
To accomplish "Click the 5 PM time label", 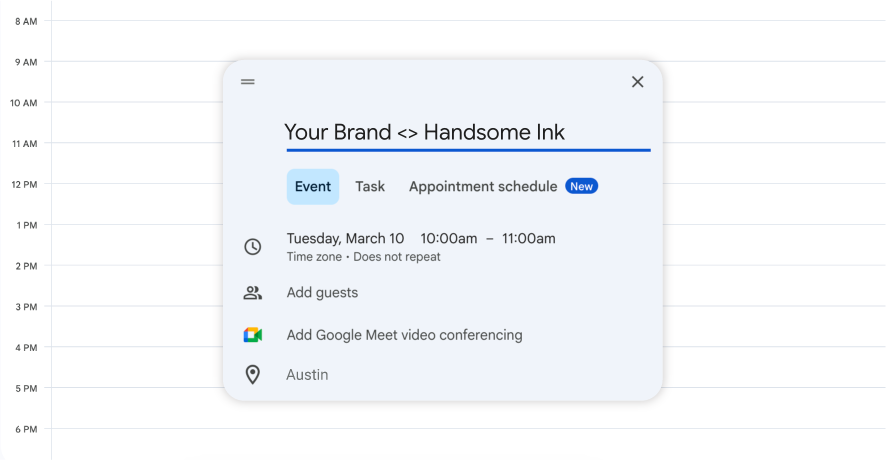I will point(26,388).
